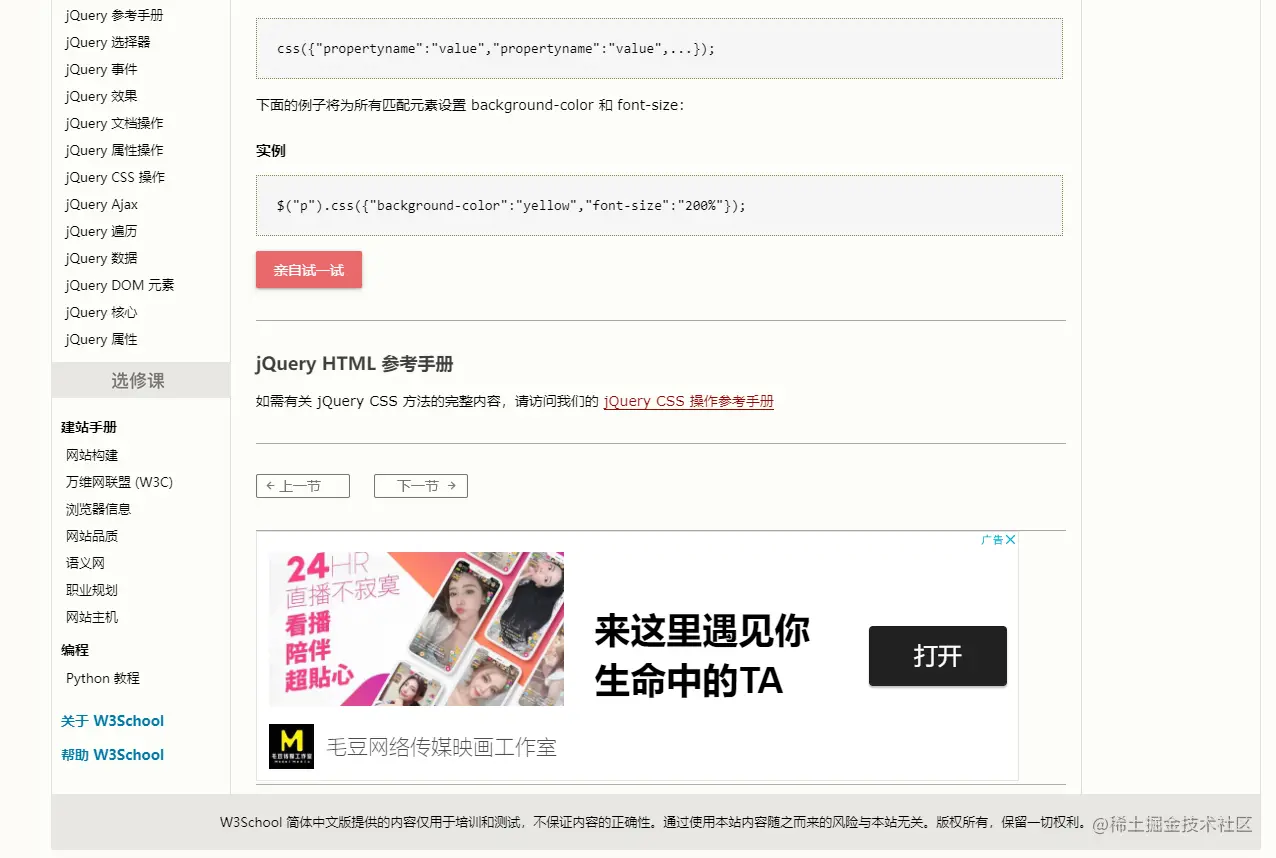
Task: Click jQuery HTML 参考手册 heading
Action: point(355,364)
